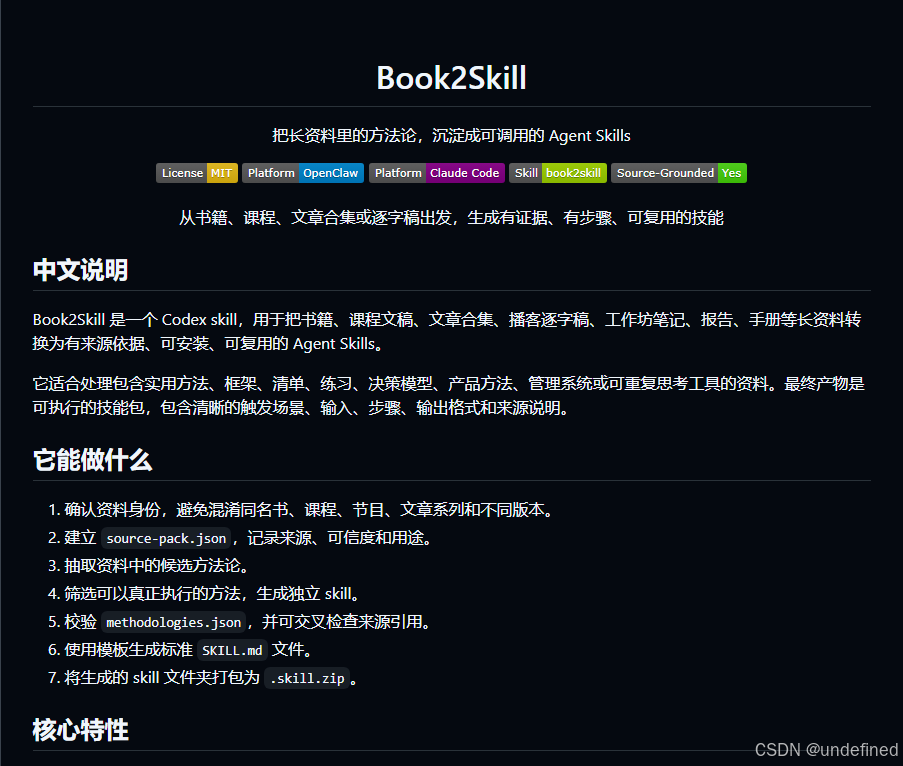Click the tagline ending with Agent Skills
This screenshot has height=766, width=903.
click(x=452, y=136)
